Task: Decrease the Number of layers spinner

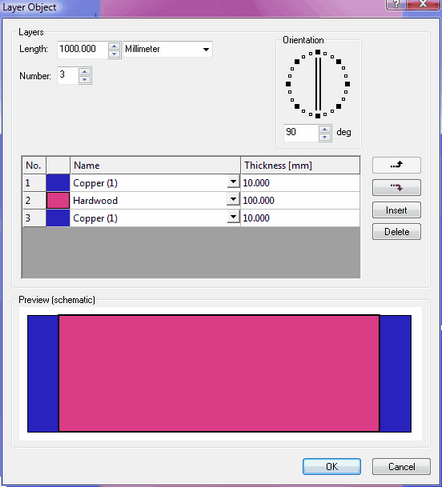Action: (85, 80)
